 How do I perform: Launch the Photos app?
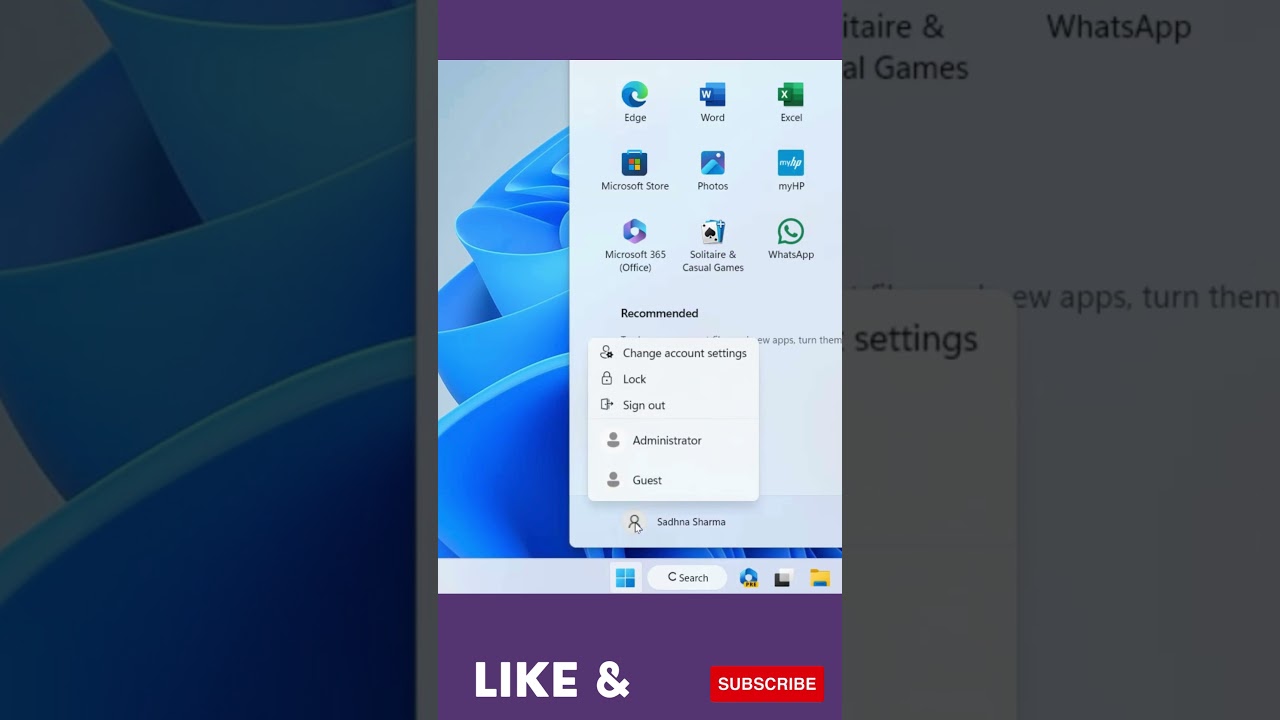tap(712, 170)
